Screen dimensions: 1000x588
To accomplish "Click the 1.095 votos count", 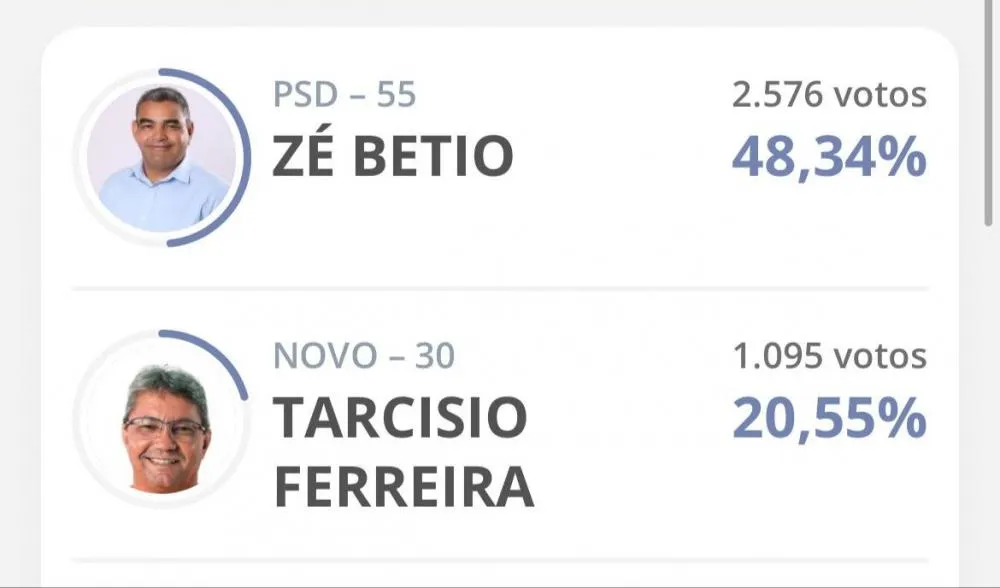I will point(830,356).
